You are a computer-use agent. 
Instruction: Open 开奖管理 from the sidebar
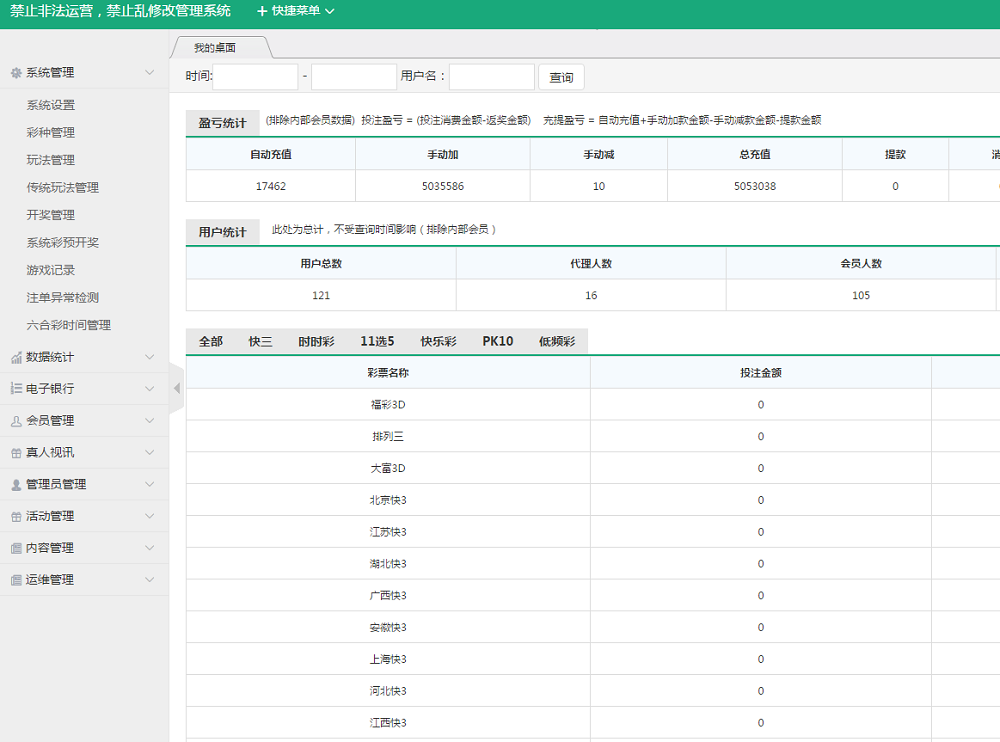tap(50, 214)
